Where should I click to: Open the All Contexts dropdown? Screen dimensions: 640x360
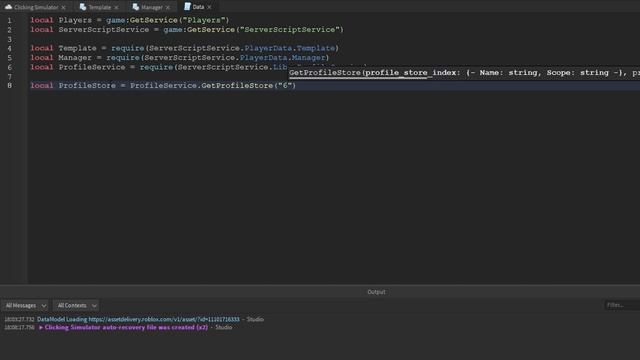coord(76,305)
